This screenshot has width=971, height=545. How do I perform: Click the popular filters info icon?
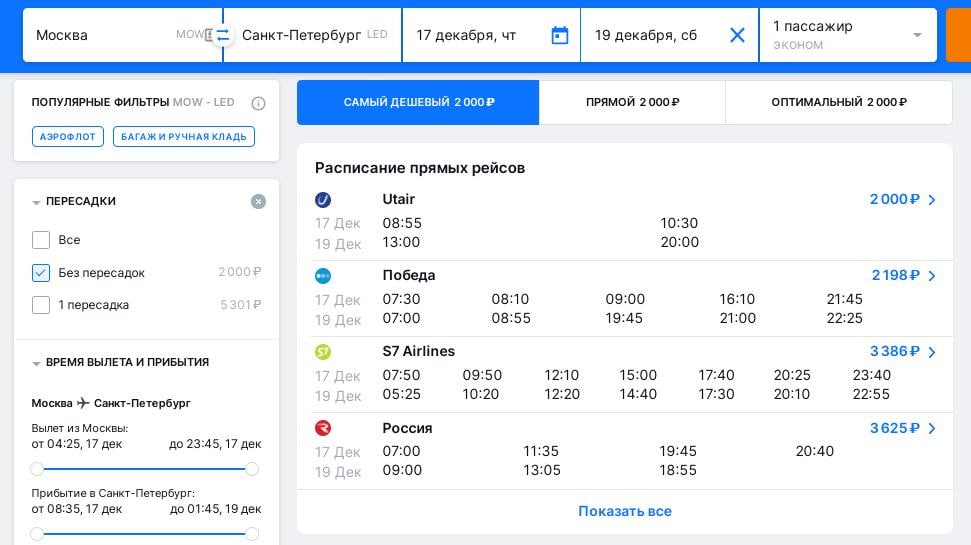(x=258, y=103)
